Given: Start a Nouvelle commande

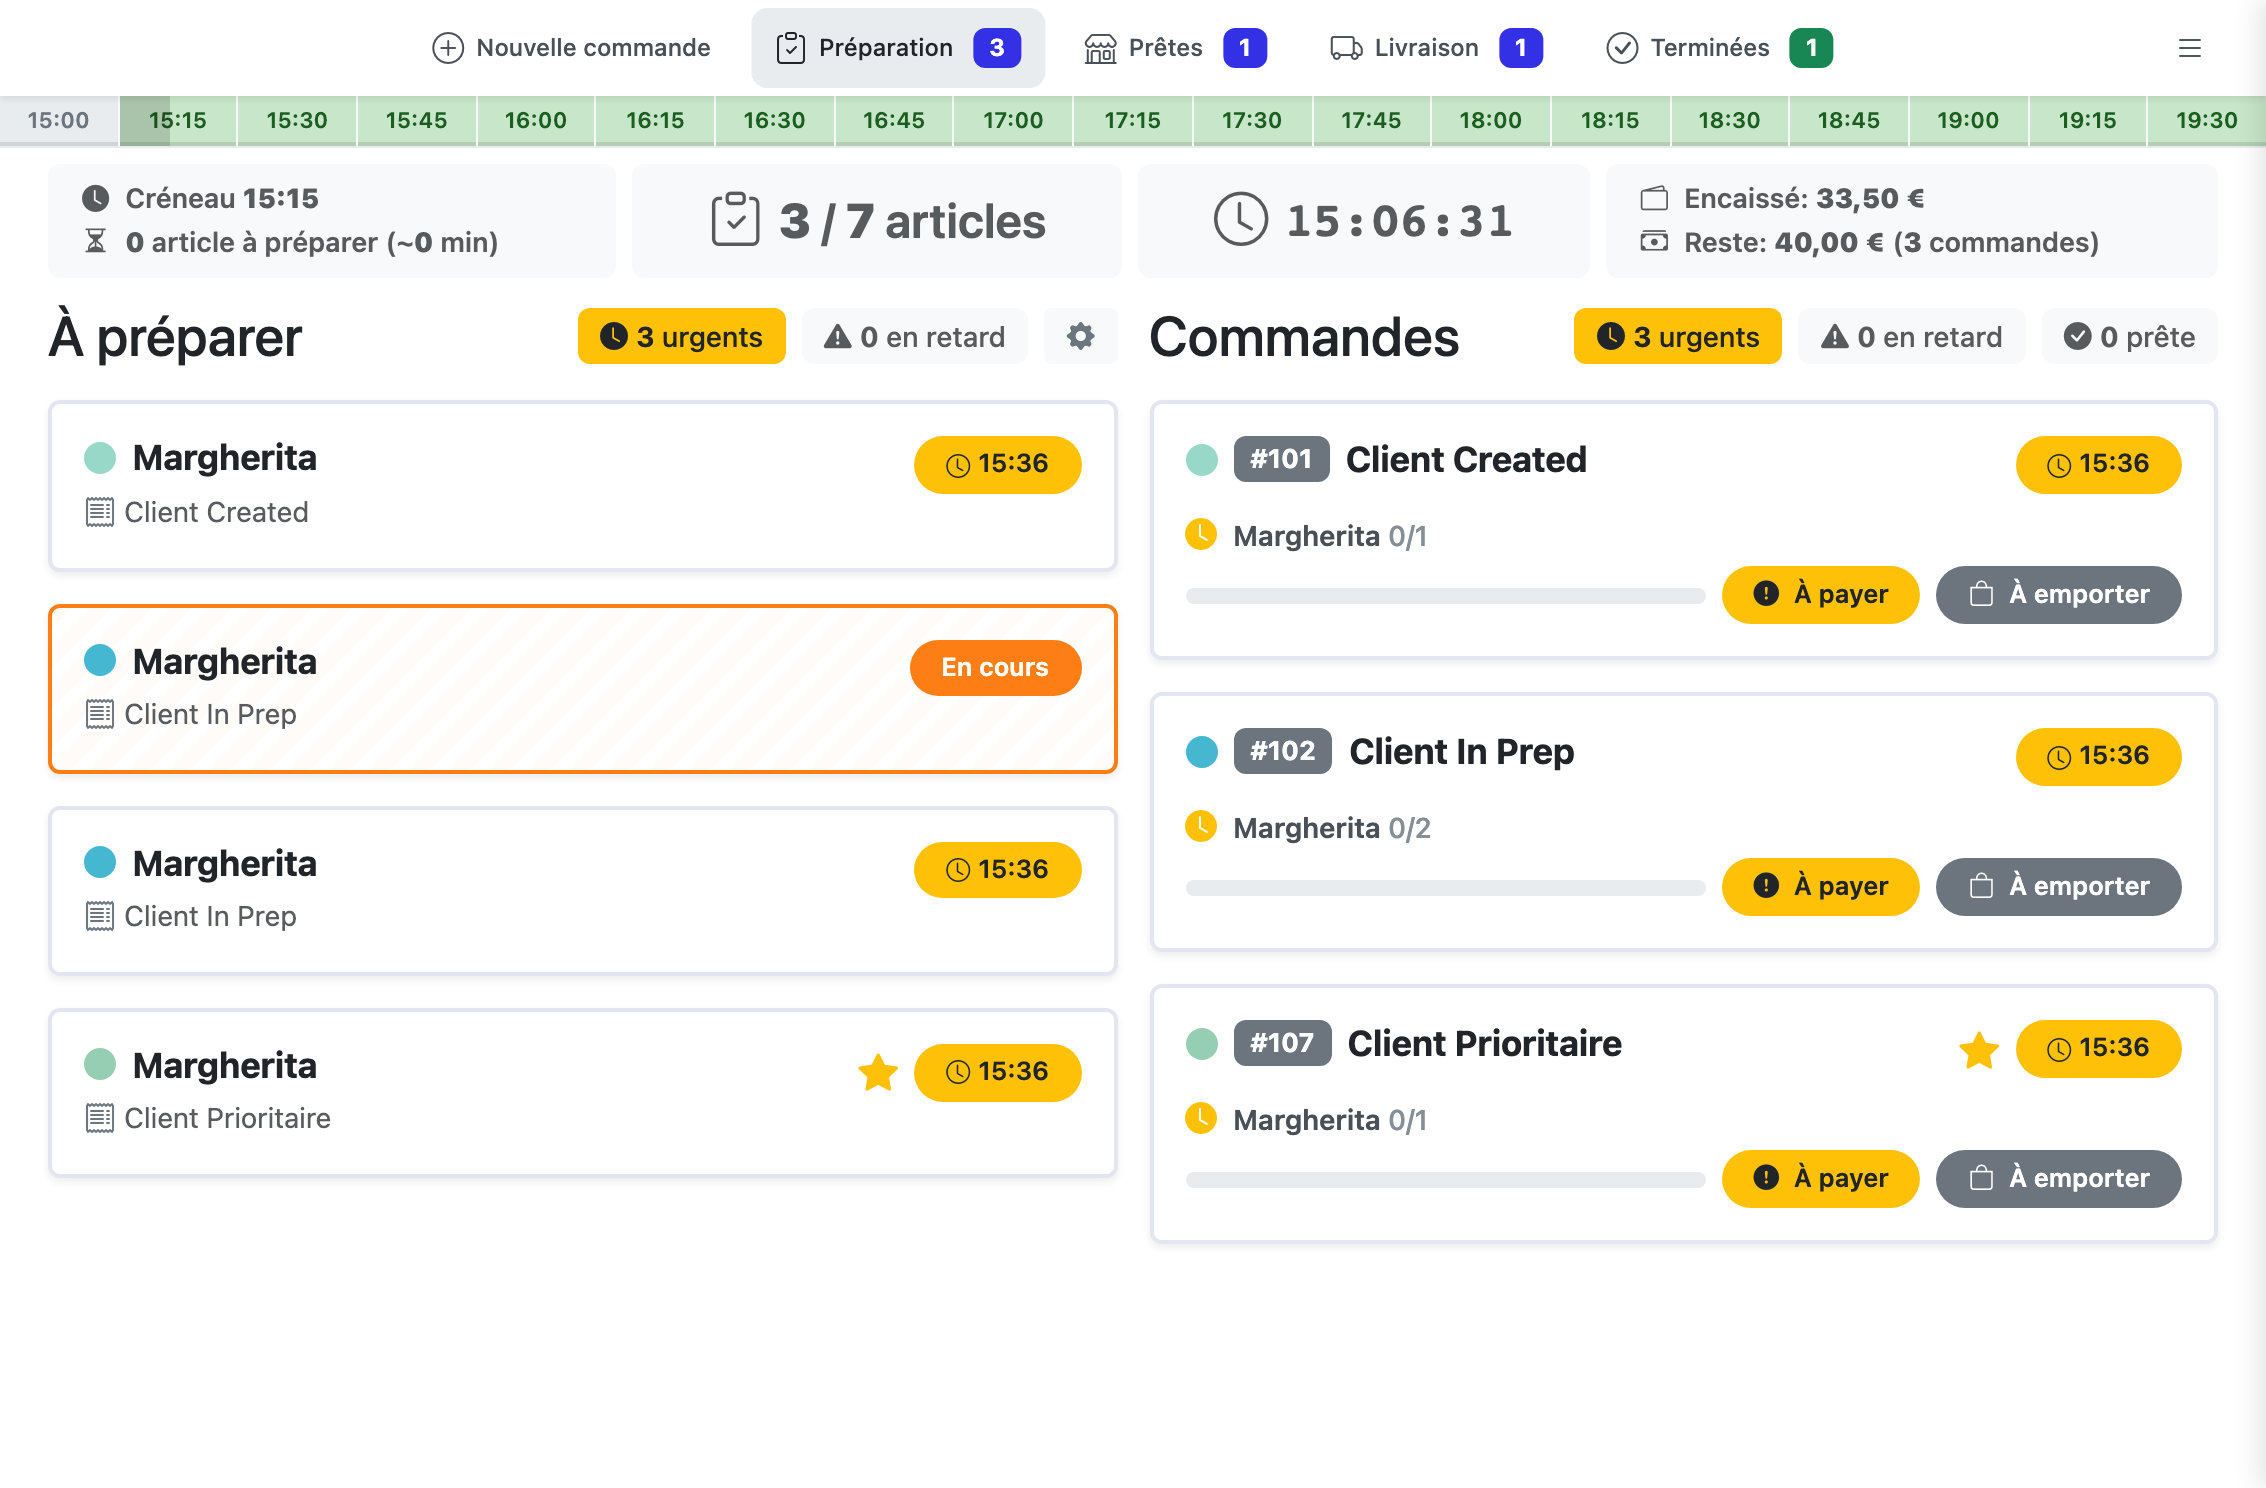Looking at the screenshot, I should [x=571, y=48].
